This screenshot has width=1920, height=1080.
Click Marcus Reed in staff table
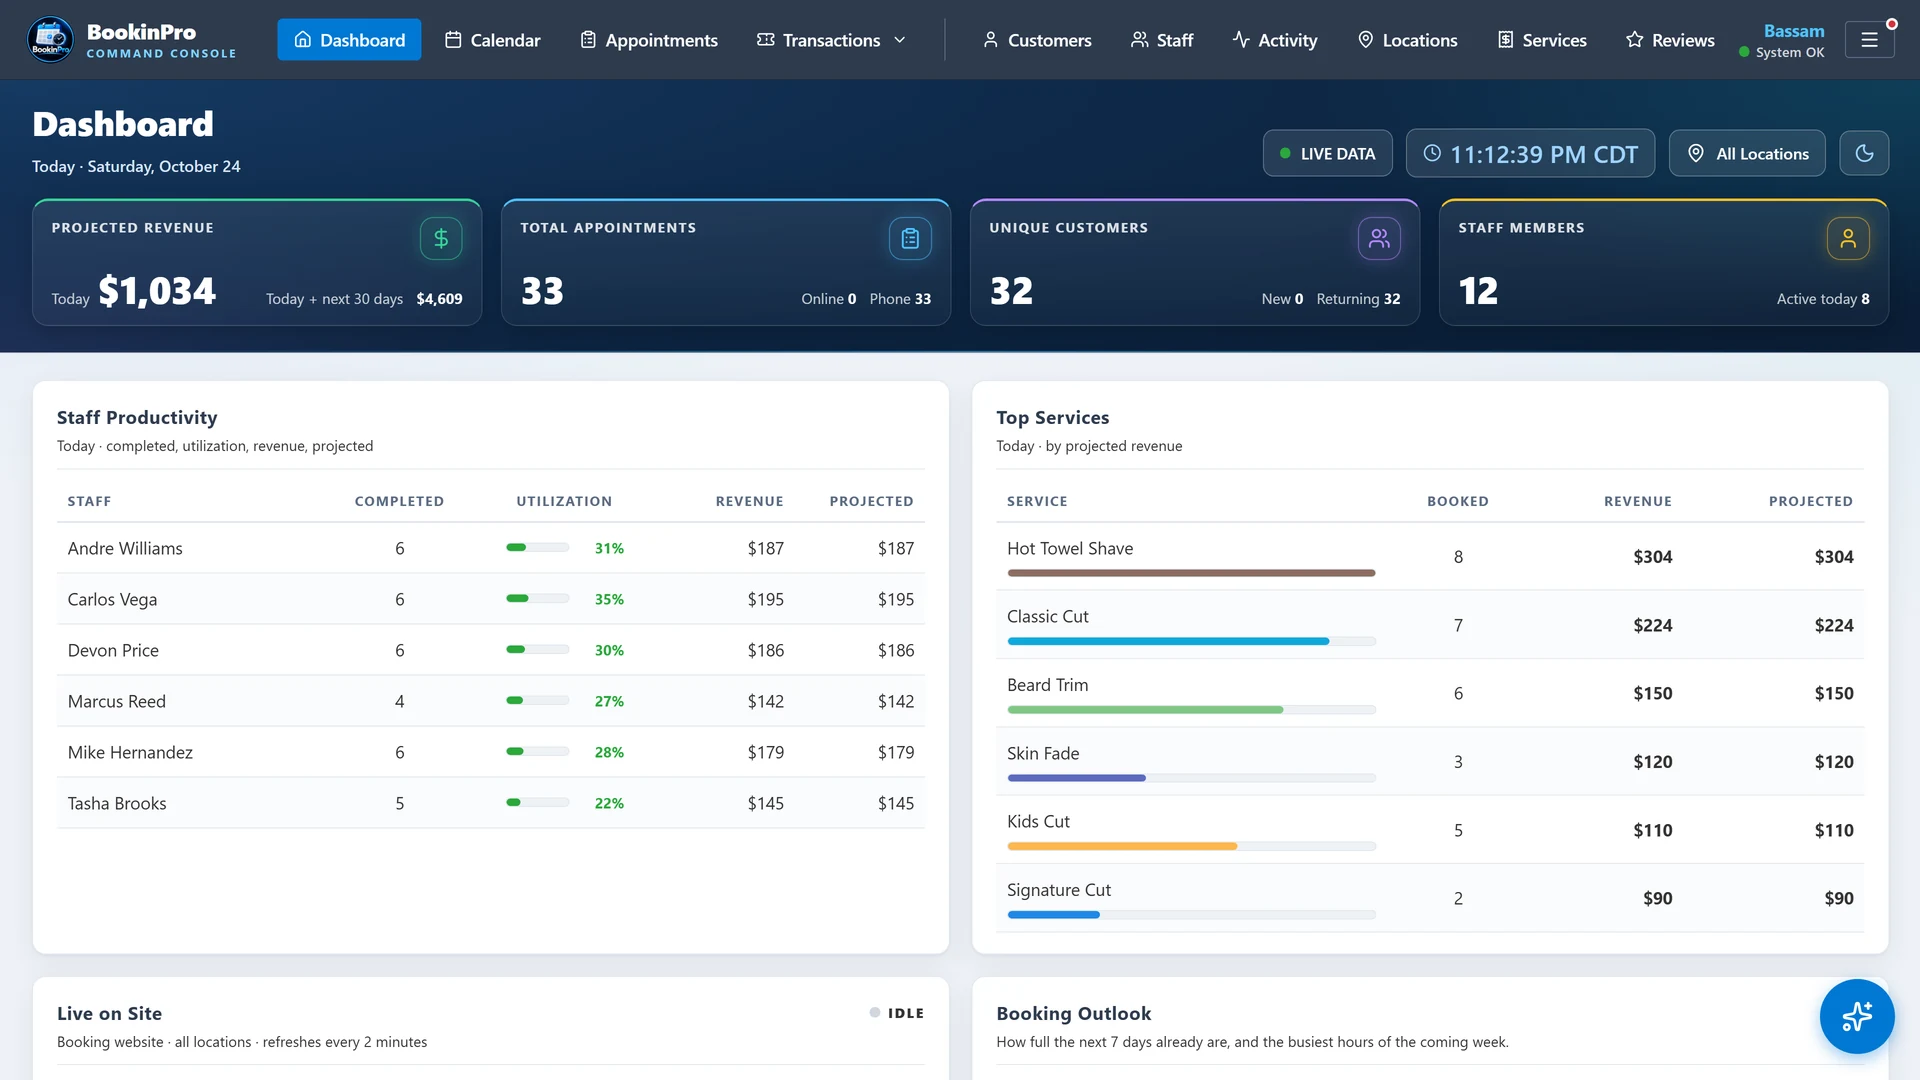coord(117,701)
